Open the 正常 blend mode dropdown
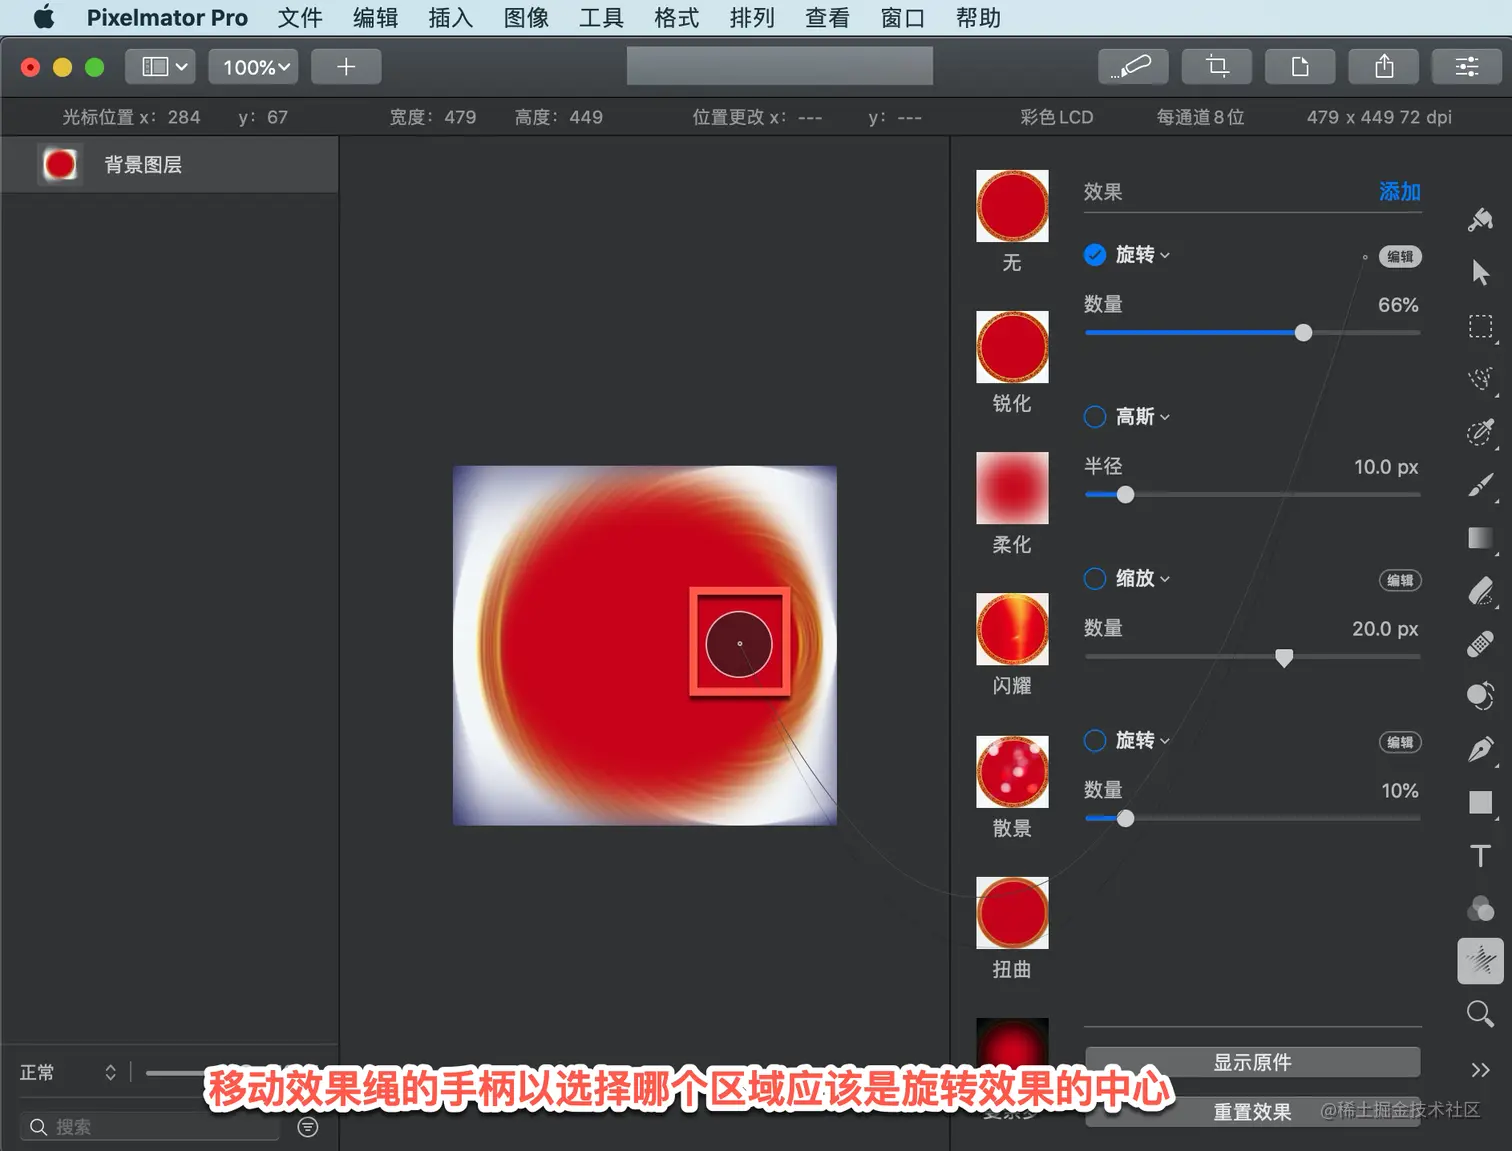 [x=68, y=1073]
